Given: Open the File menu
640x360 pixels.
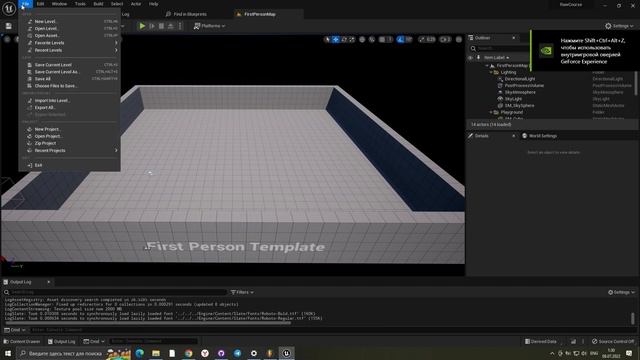Looking at the screenshot, I should pos(25,4).
